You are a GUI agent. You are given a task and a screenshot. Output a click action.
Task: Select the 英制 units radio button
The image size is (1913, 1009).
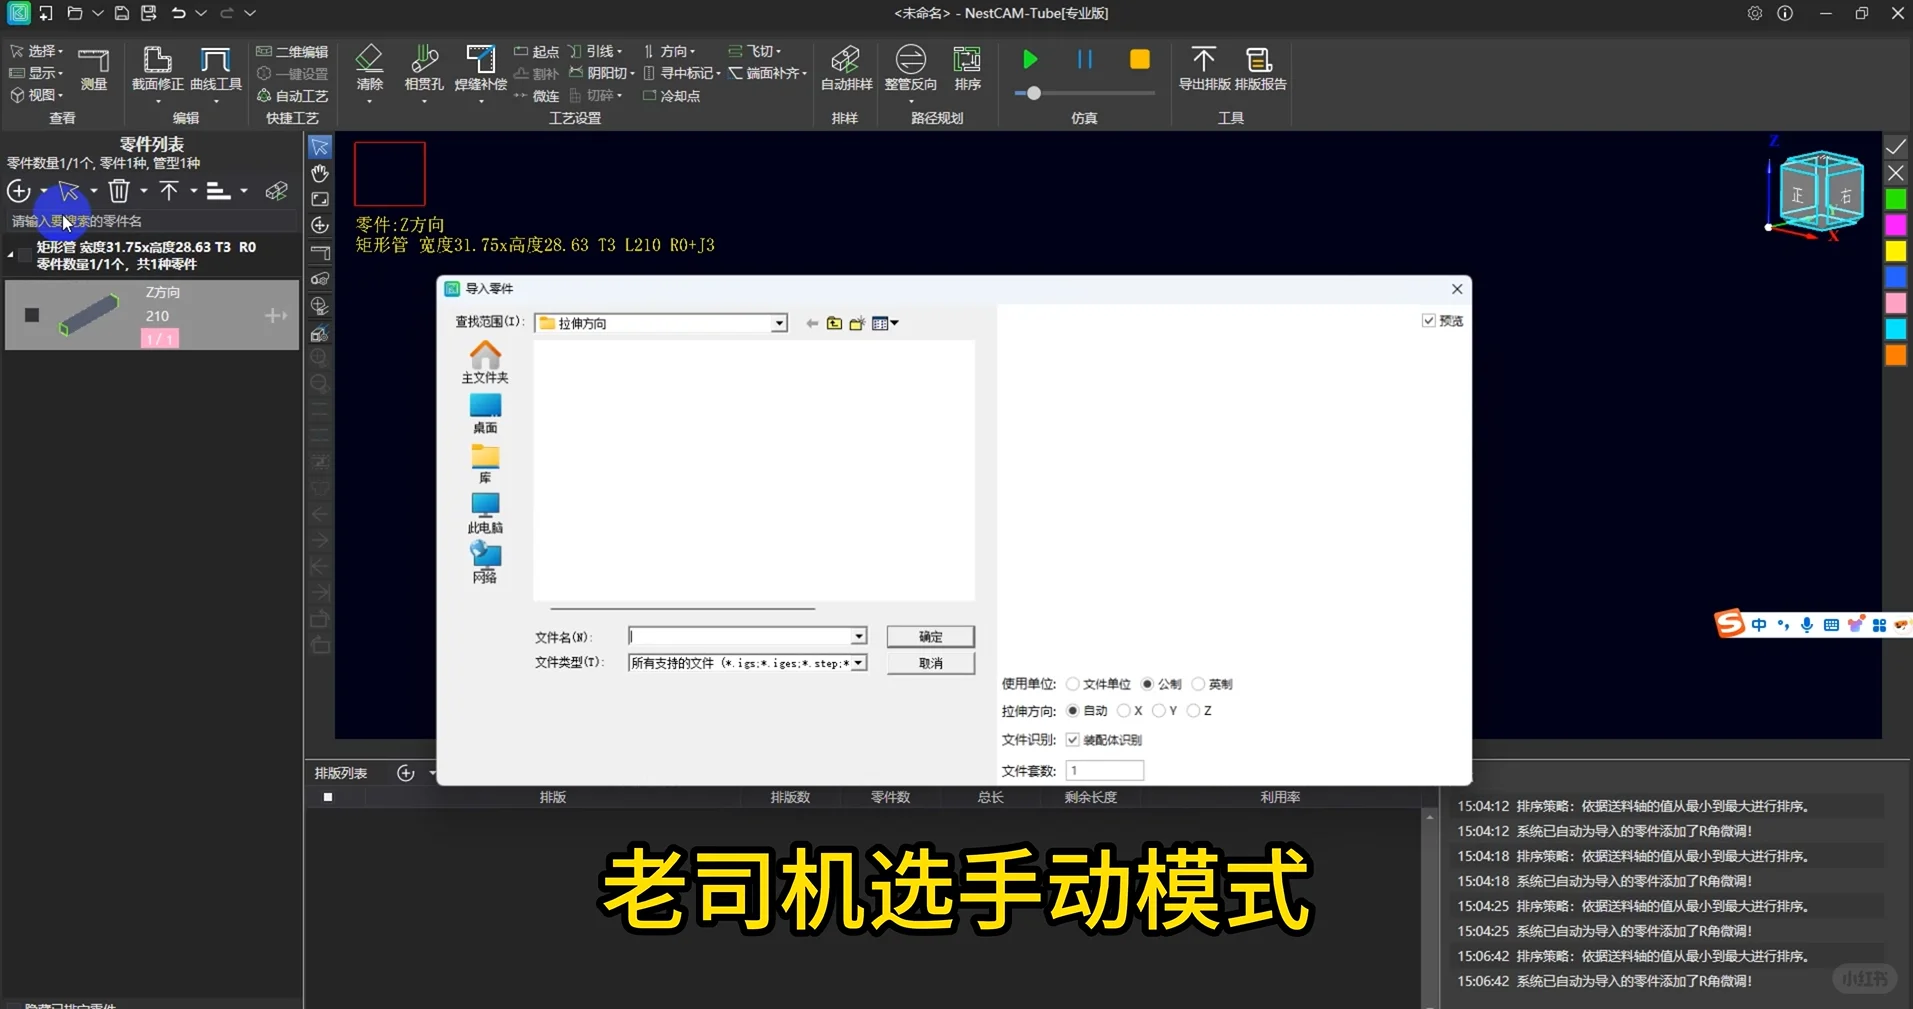tap(1199, 684)
